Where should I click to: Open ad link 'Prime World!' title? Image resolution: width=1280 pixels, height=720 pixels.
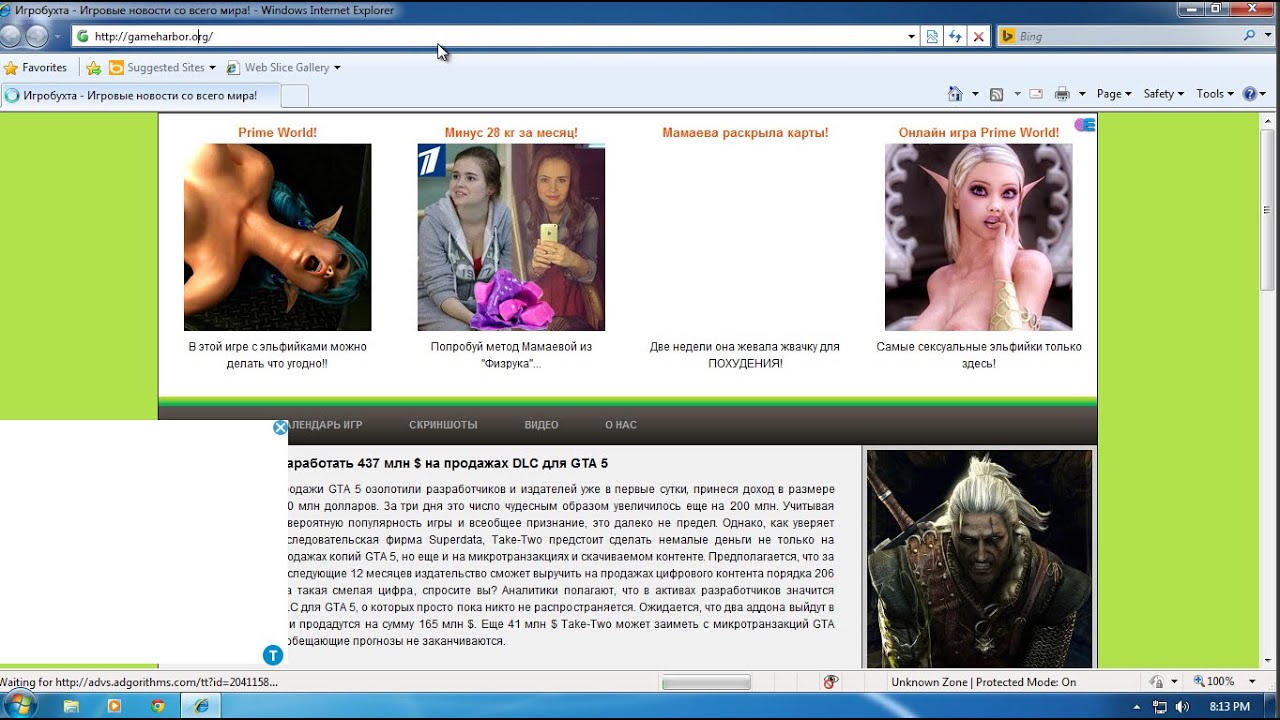click(x=277, y=133)
